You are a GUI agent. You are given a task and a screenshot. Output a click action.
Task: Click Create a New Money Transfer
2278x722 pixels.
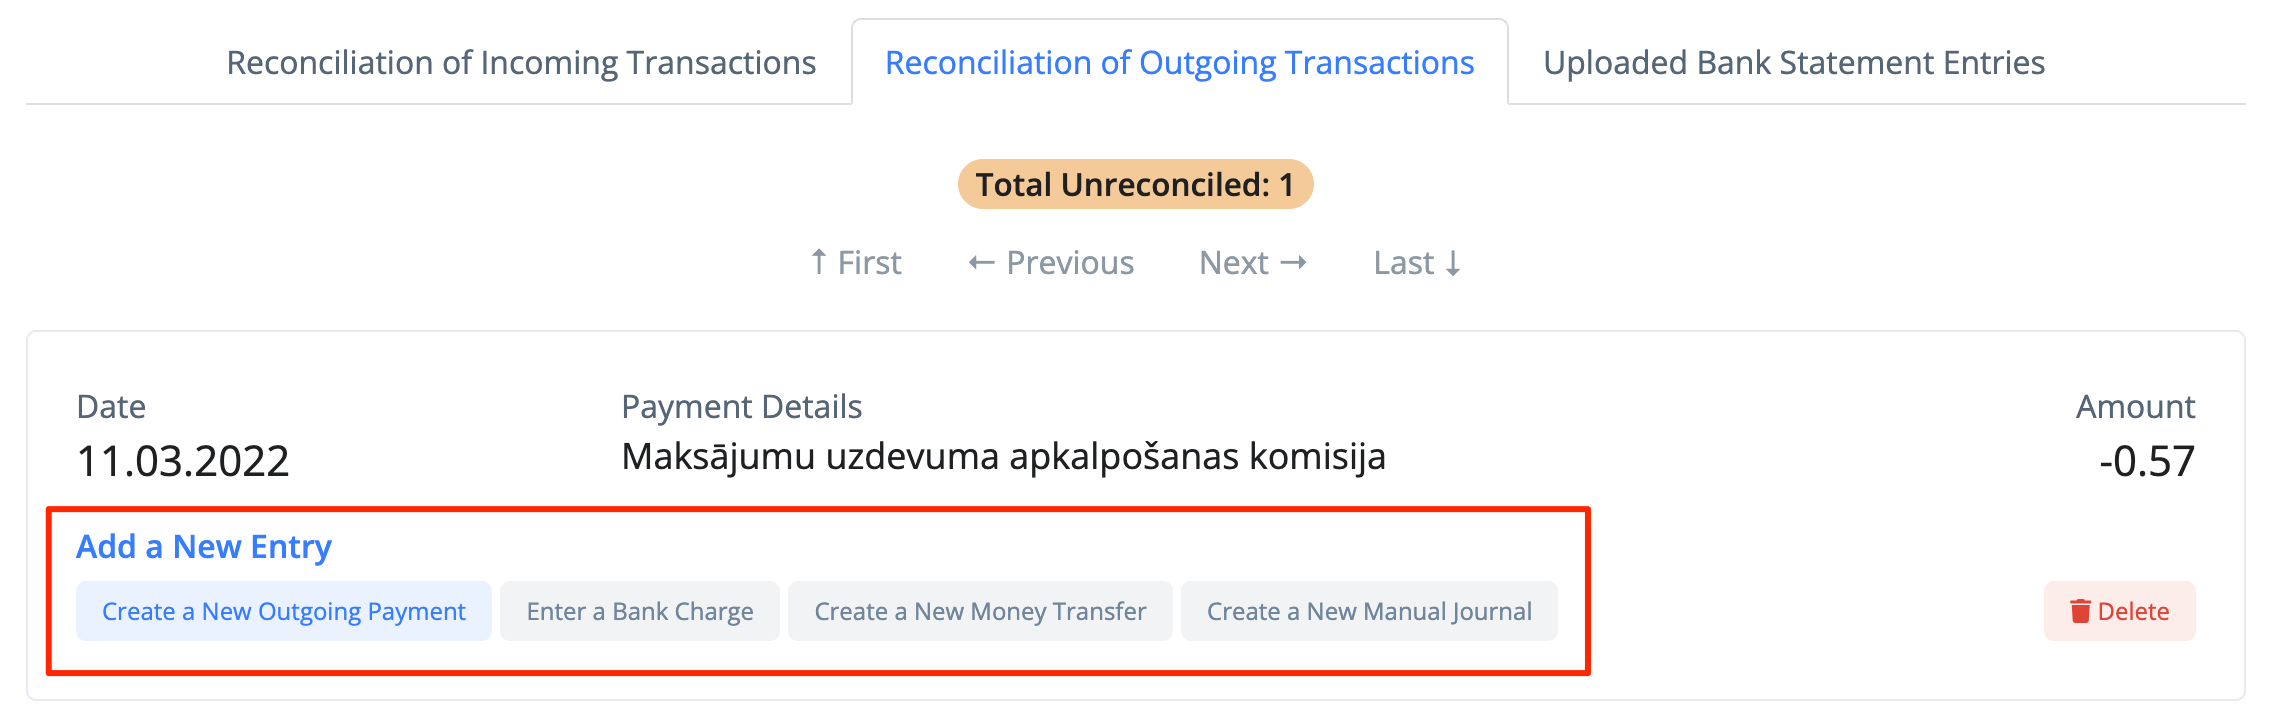[980, 611]
